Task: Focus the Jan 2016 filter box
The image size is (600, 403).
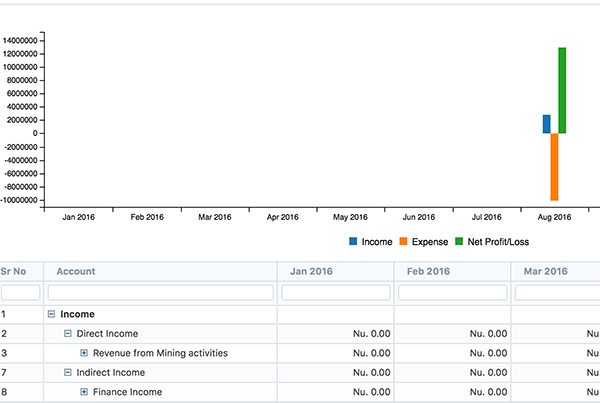Action: 336,293
